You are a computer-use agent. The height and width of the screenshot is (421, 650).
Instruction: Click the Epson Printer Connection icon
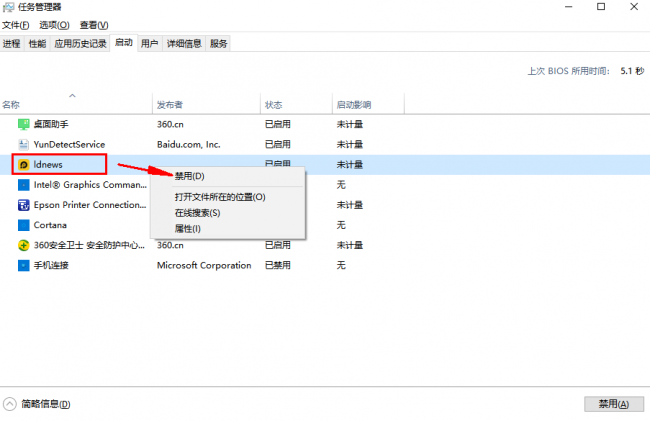click(24, 205)
